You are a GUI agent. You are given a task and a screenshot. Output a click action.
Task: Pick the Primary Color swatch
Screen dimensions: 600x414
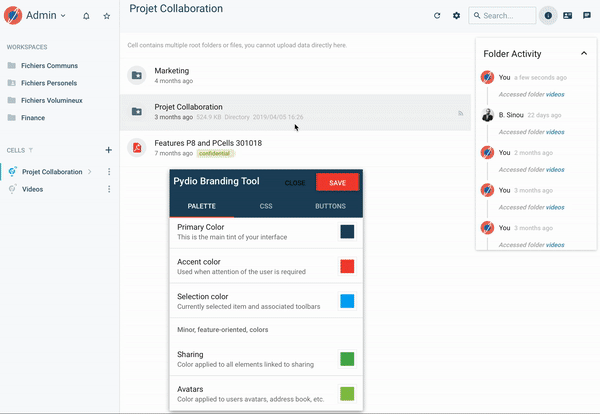(x=347, y=232)
